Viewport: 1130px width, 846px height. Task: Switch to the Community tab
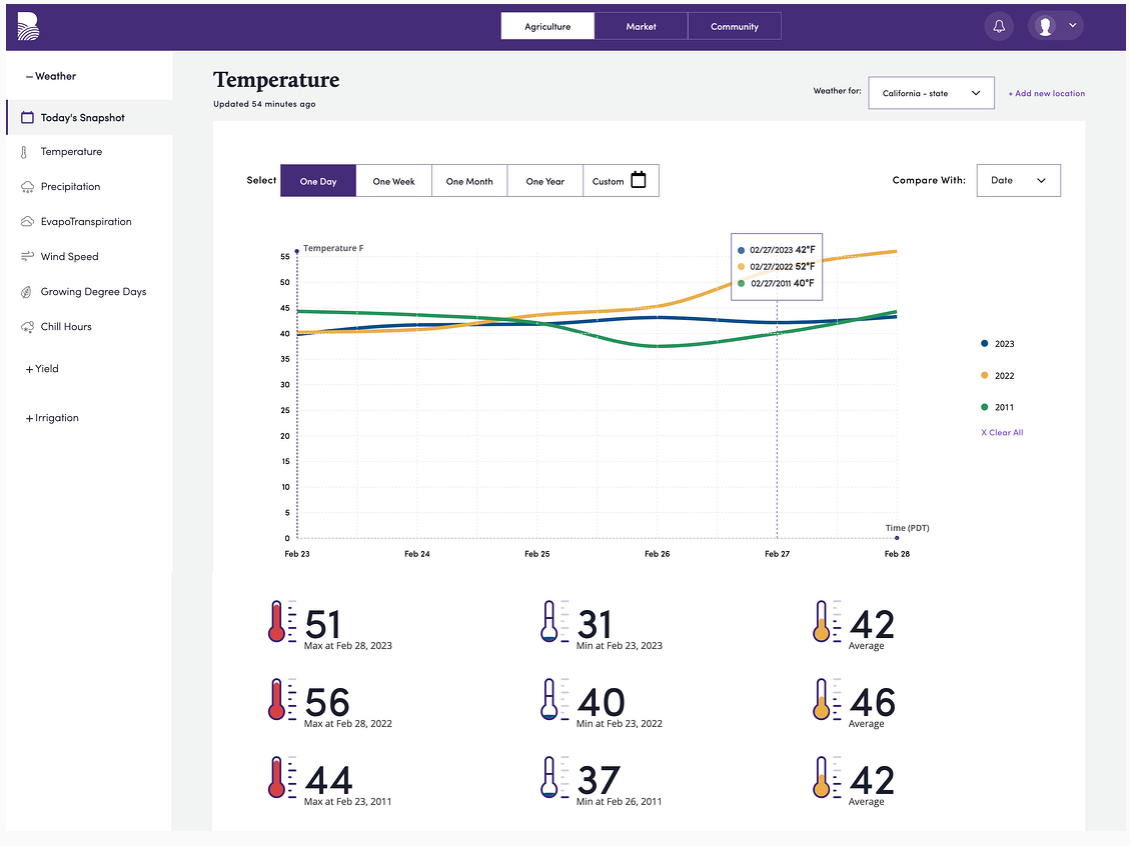point(735,27)
